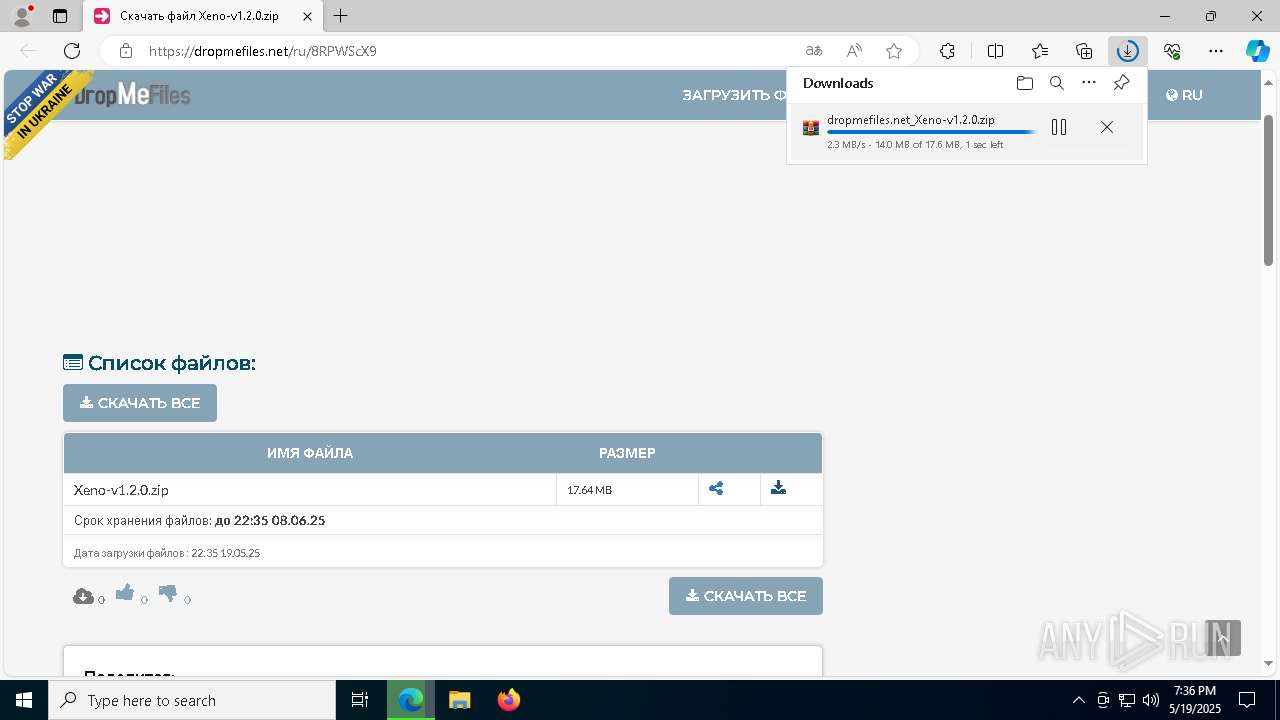Download Xeno-v1.2.0.zip via row icon
The height and width of the screenshot is (720, 1280).
tap(779, 489)
